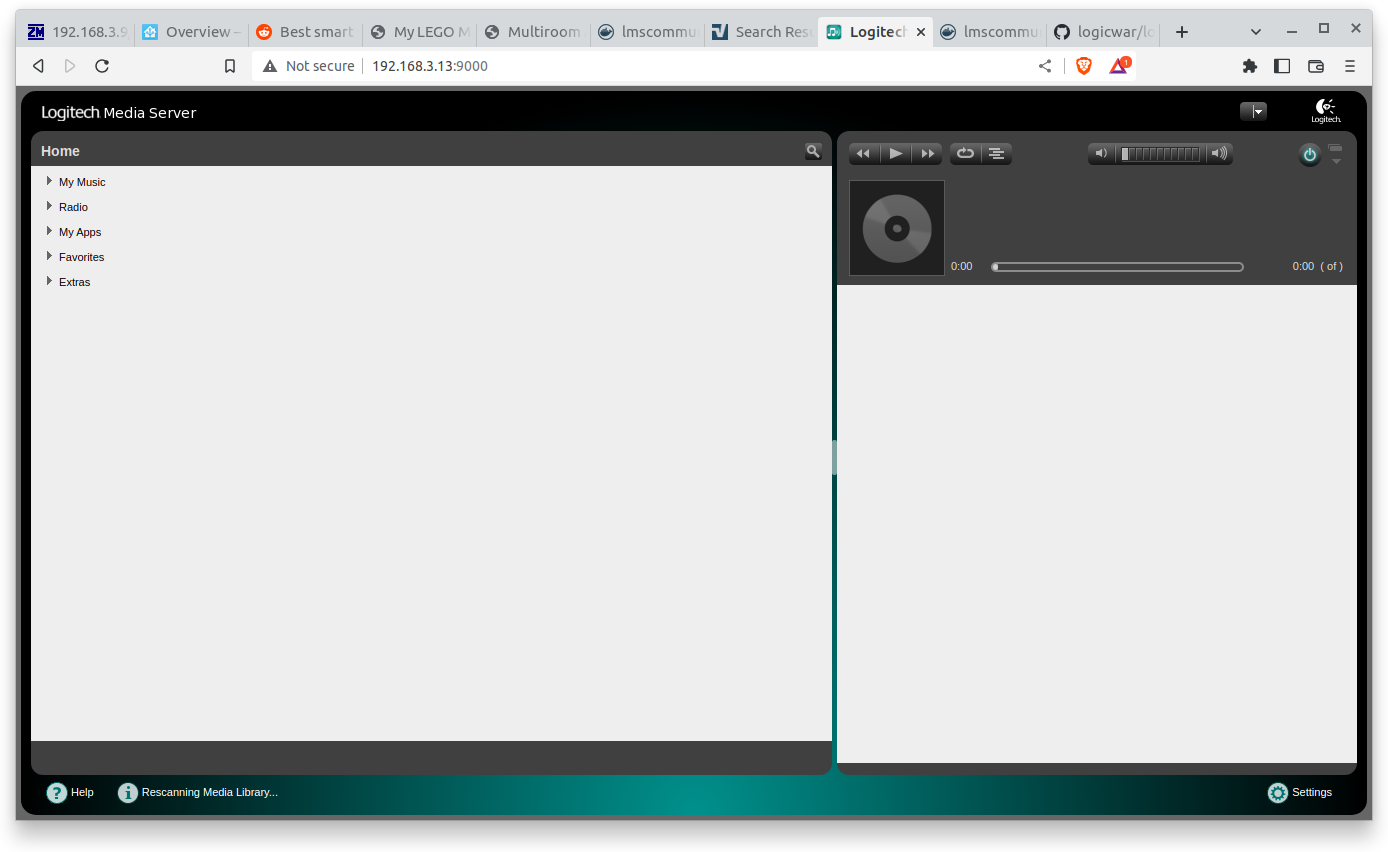Click the Not secure warning
Screen dimensions: 1388x852
(309, 66)
